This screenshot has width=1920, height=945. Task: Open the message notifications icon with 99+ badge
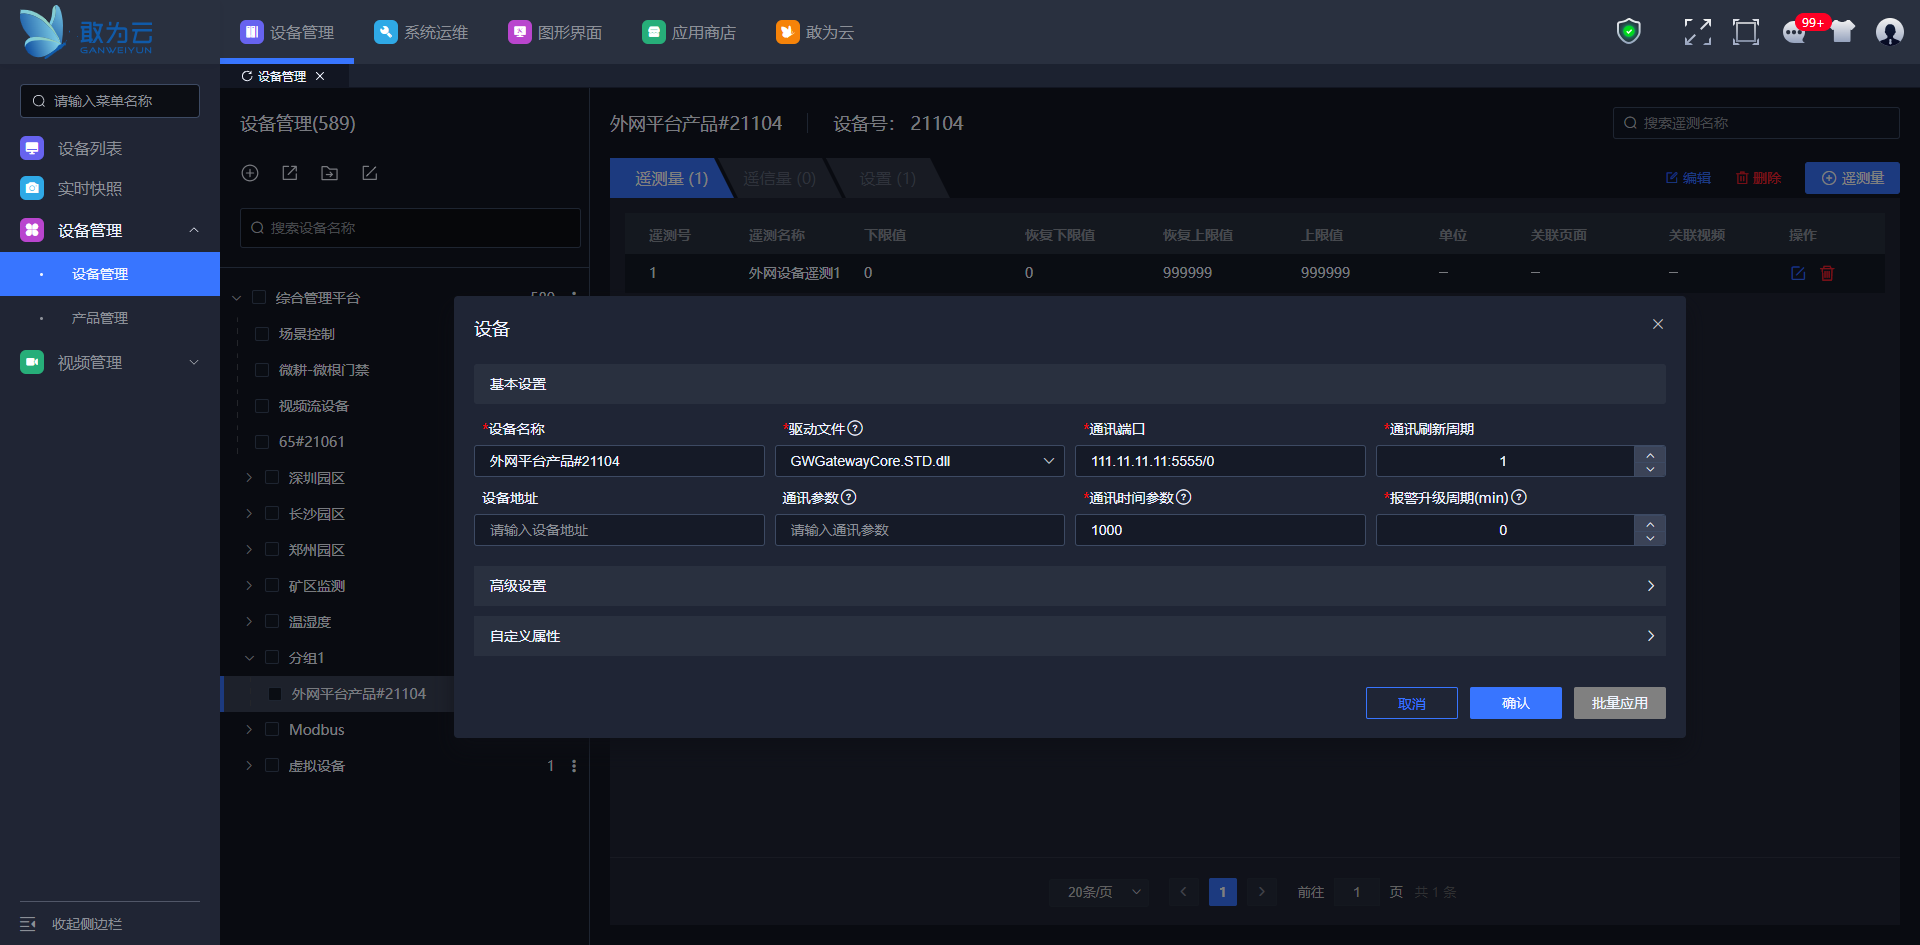pyautogui.click(x=1795, y=32)
